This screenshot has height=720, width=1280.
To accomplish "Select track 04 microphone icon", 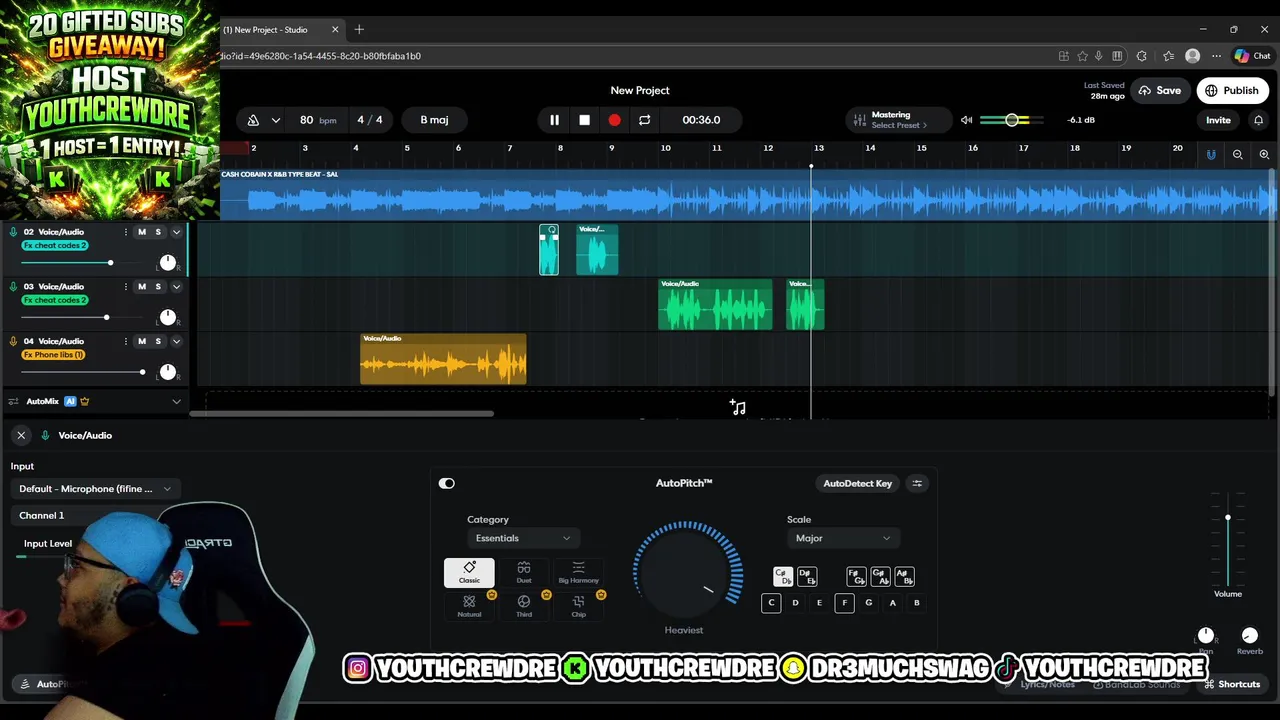I will [13, 341].
